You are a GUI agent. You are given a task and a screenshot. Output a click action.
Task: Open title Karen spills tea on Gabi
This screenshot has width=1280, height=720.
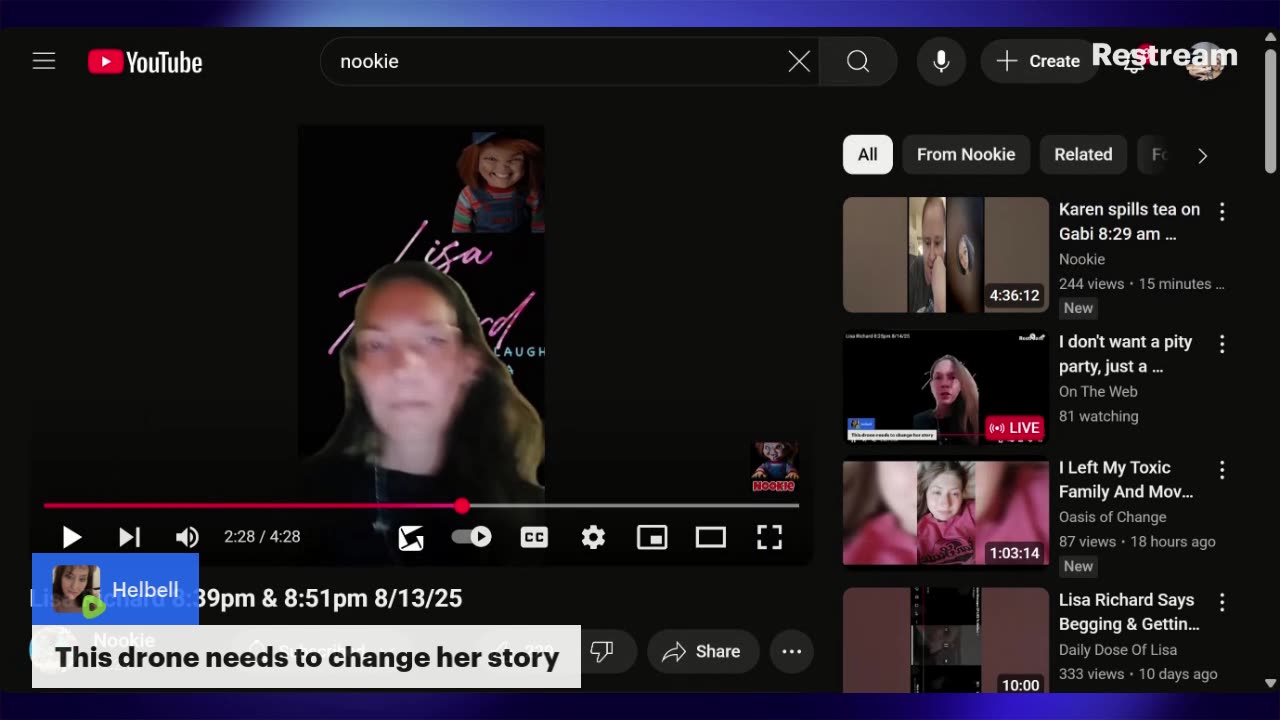tap(1129, 221)
